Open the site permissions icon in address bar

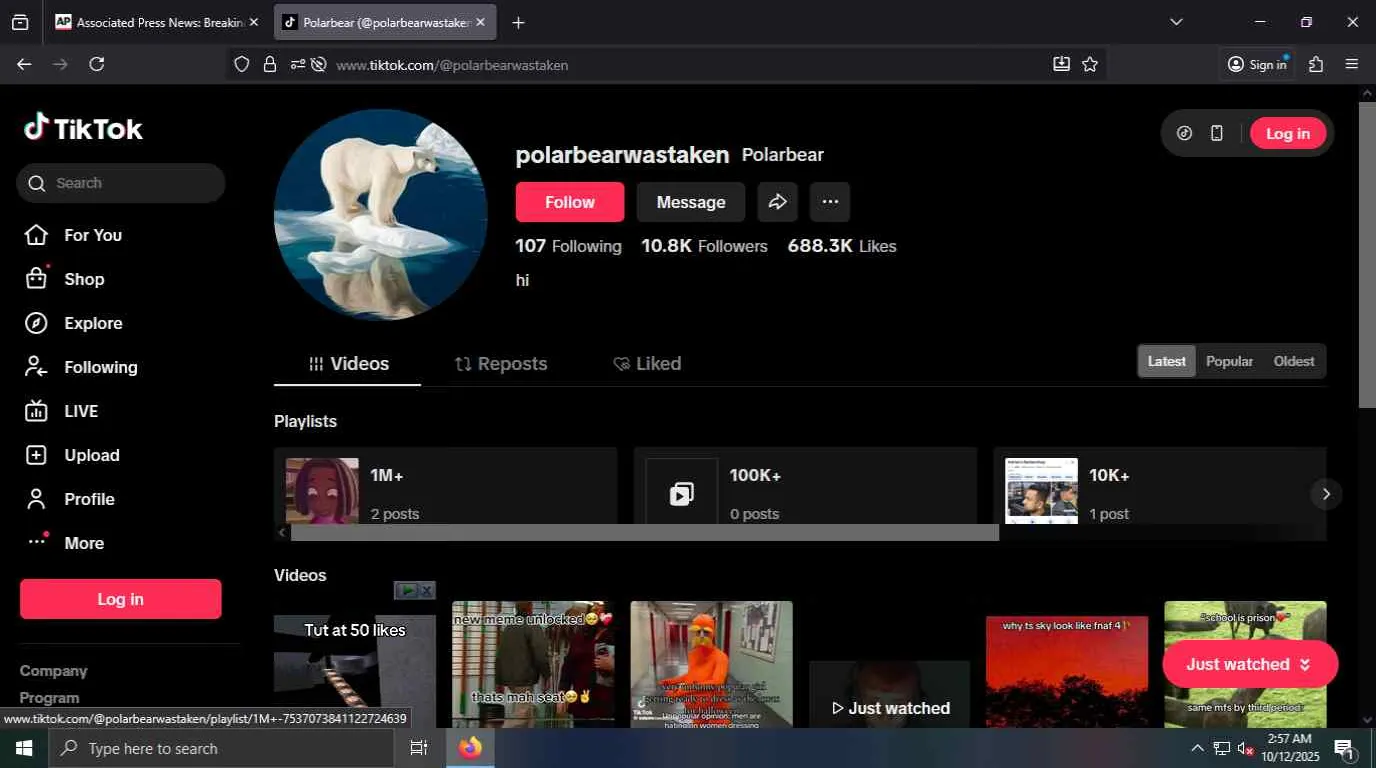297,64
